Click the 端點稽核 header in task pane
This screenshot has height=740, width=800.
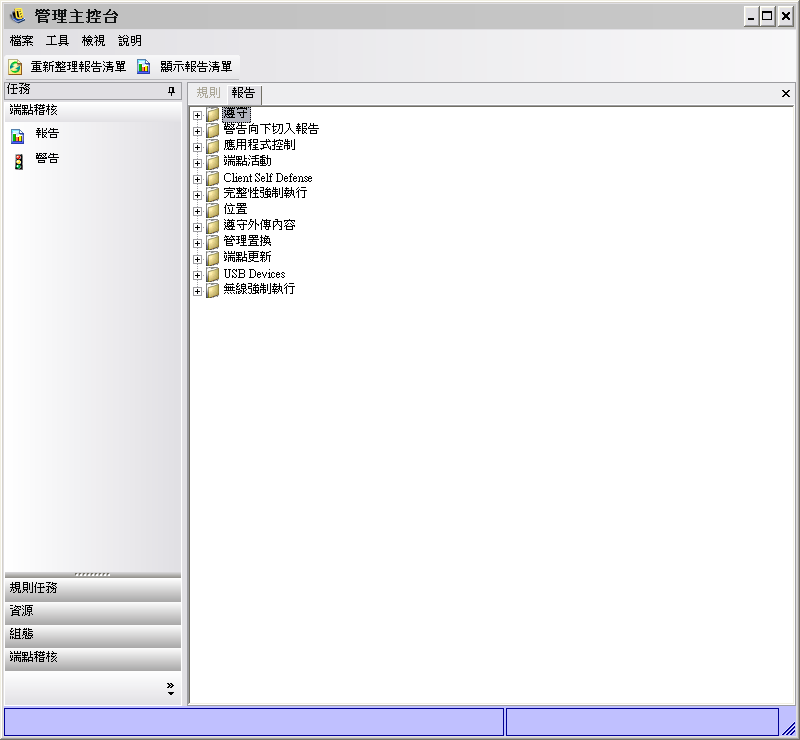[x=93, y=110]
